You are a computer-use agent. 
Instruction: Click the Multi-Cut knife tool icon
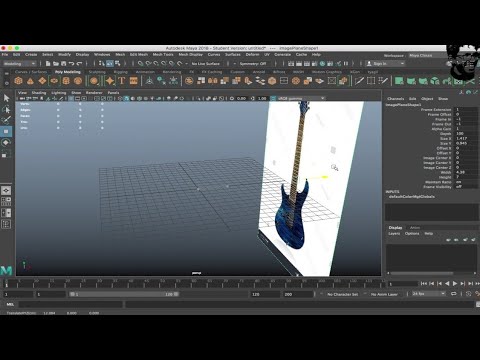359,81
